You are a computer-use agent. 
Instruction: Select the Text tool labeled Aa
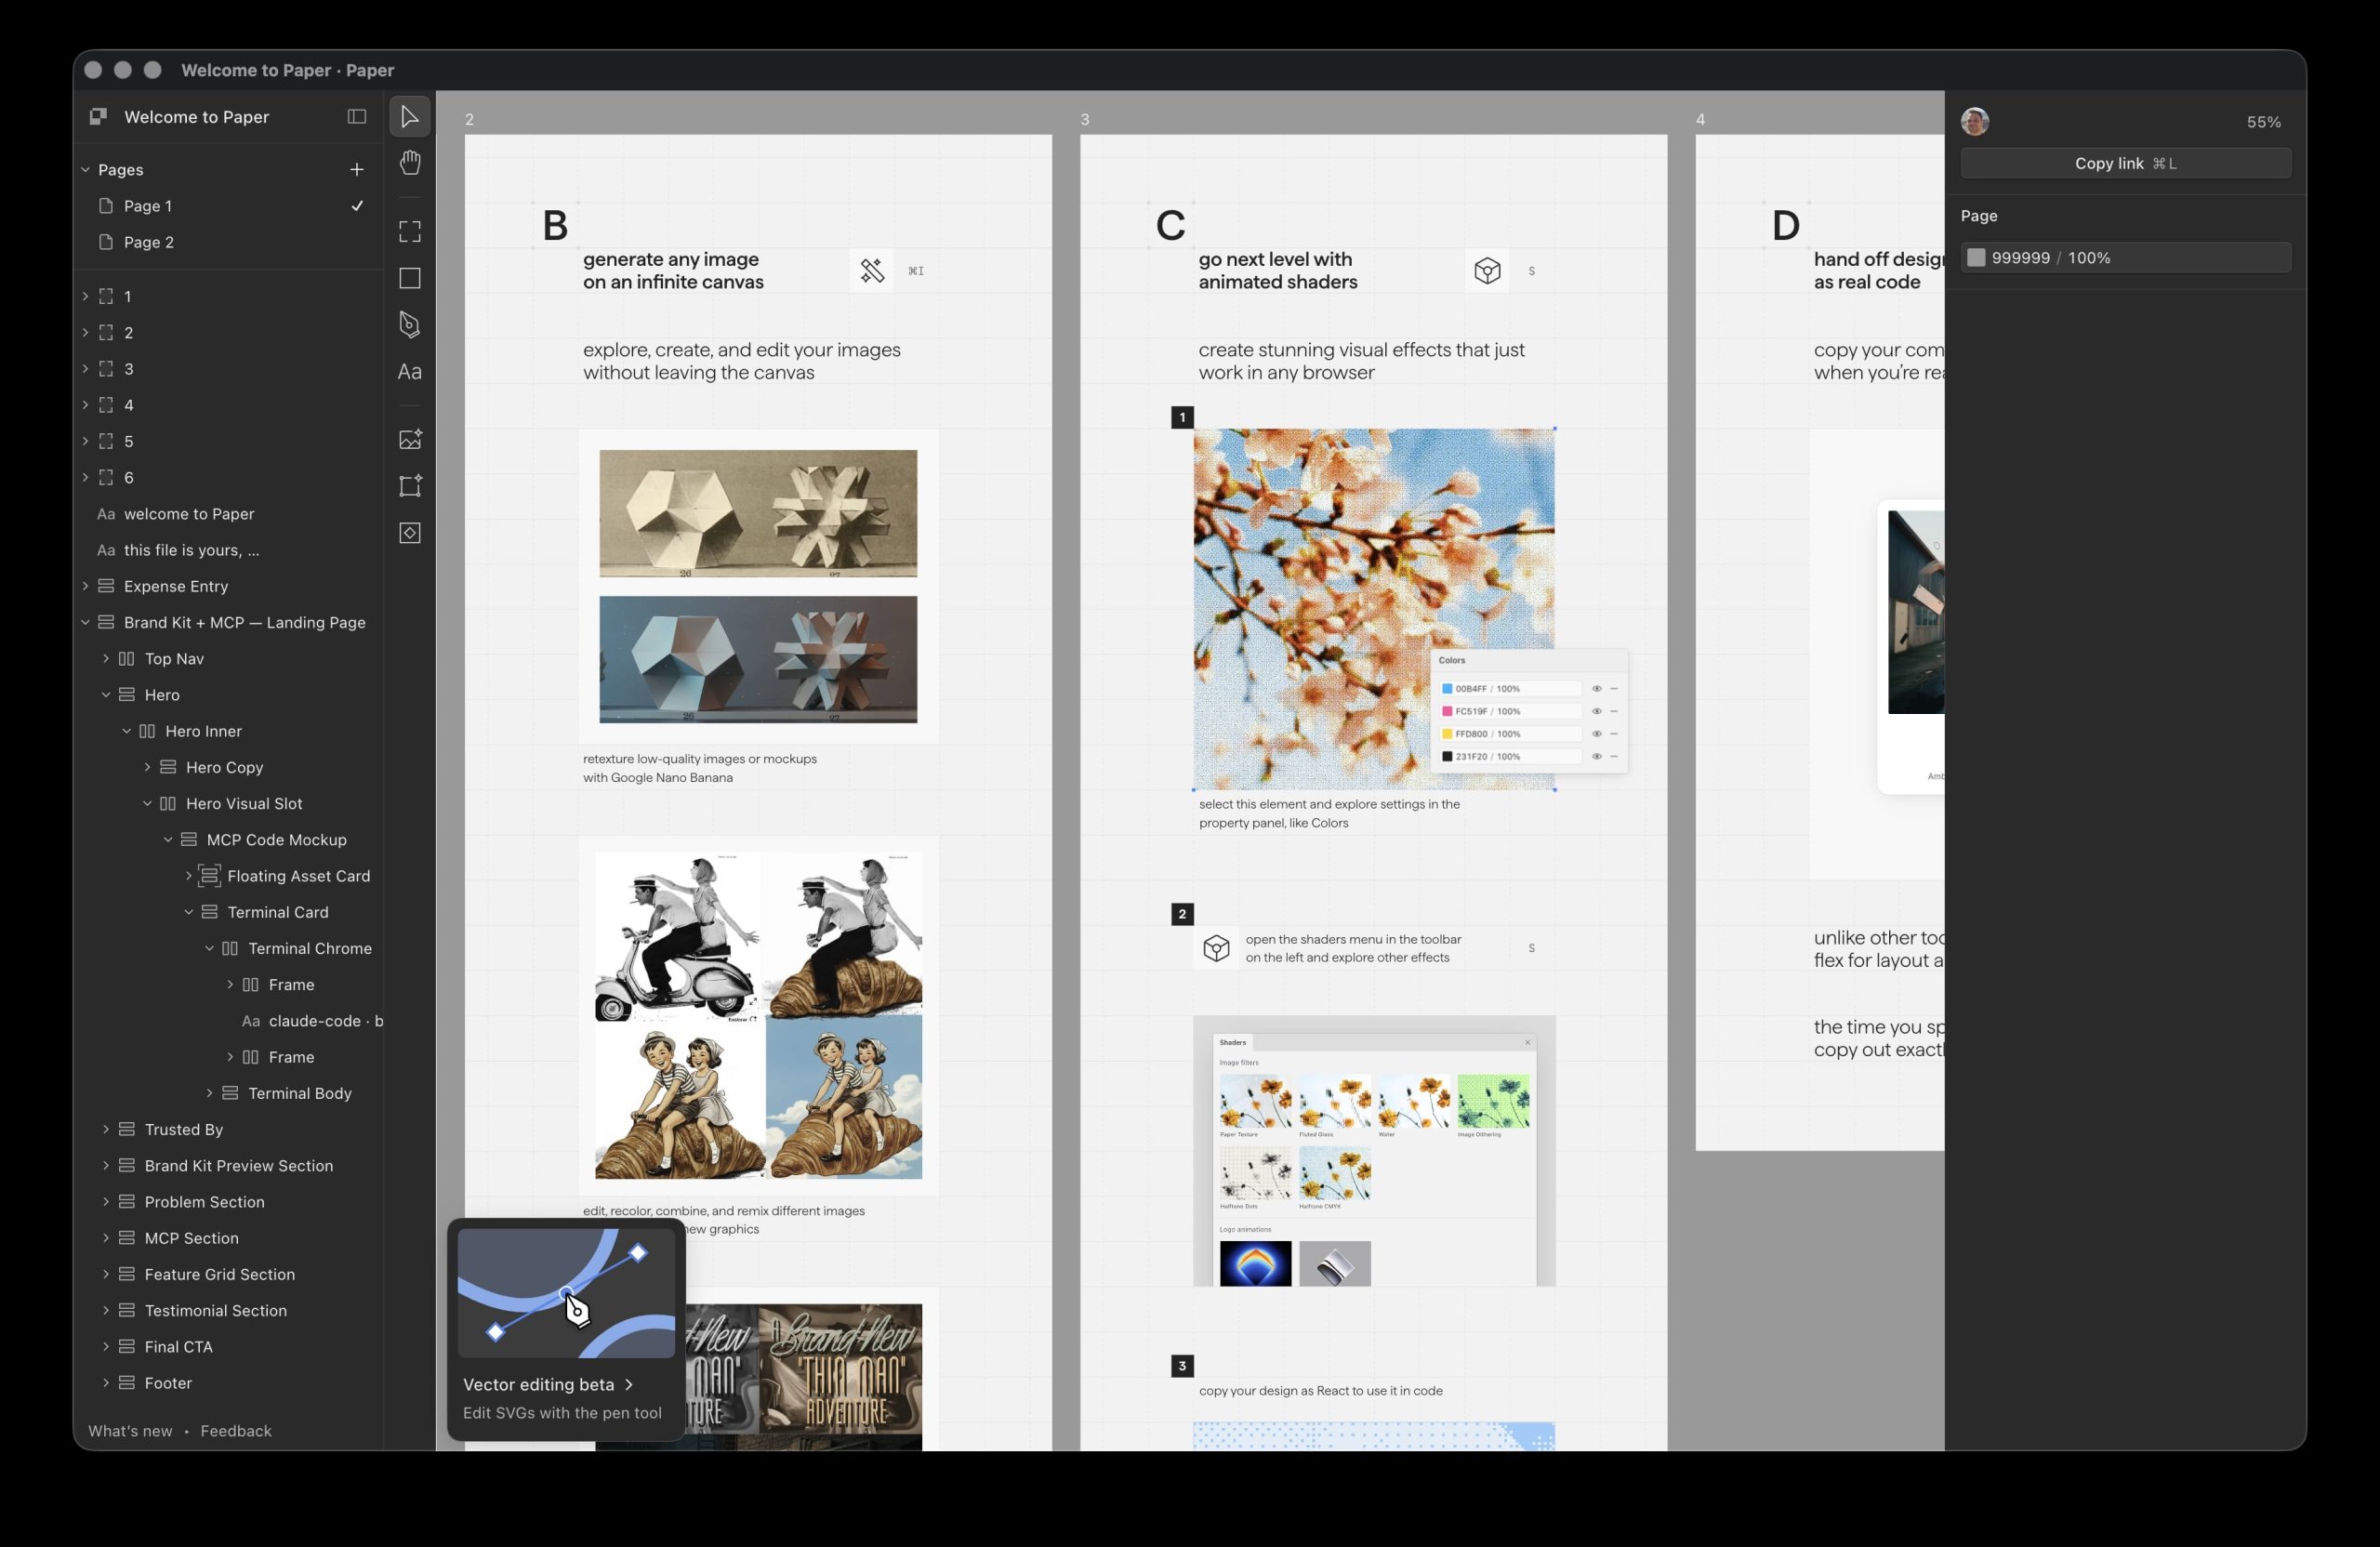pos(410,372)
